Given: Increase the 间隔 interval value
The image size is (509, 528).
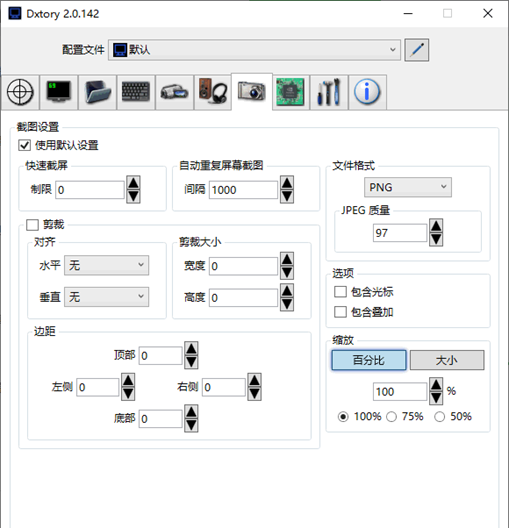Looking at the screenshot, I should point(287,183).
